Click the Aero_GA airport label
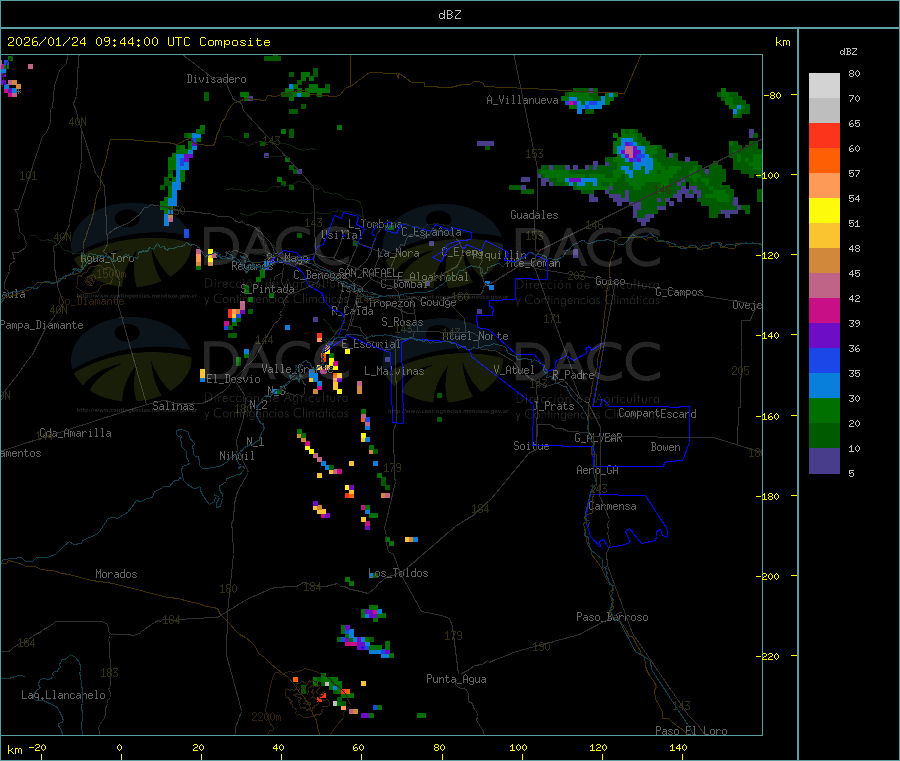 598,470
